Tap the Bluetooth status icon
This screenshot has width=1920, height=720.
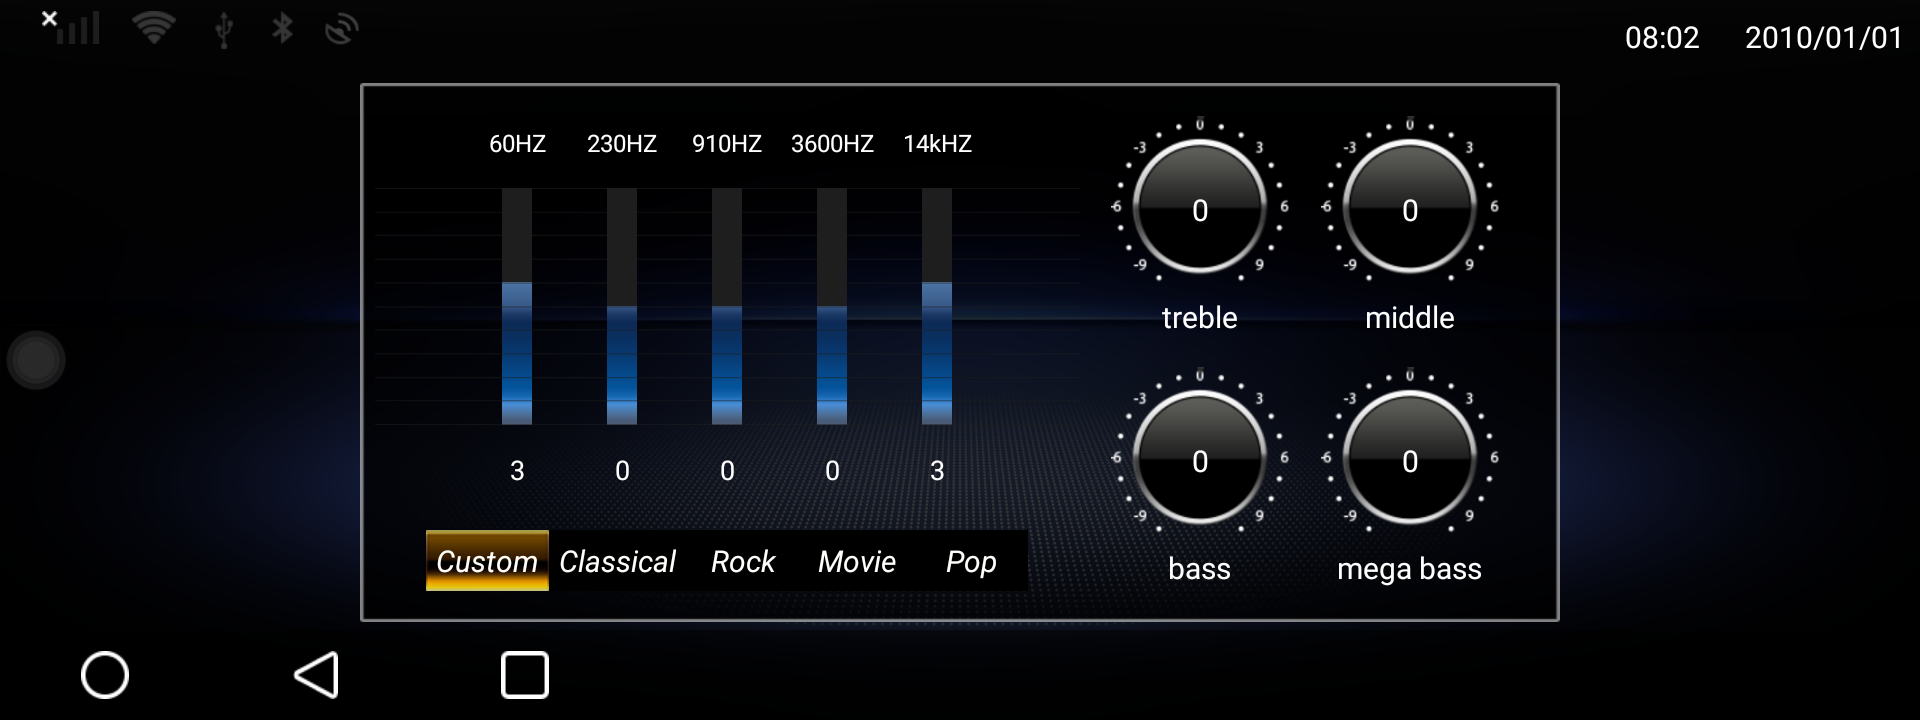(283, 29)
